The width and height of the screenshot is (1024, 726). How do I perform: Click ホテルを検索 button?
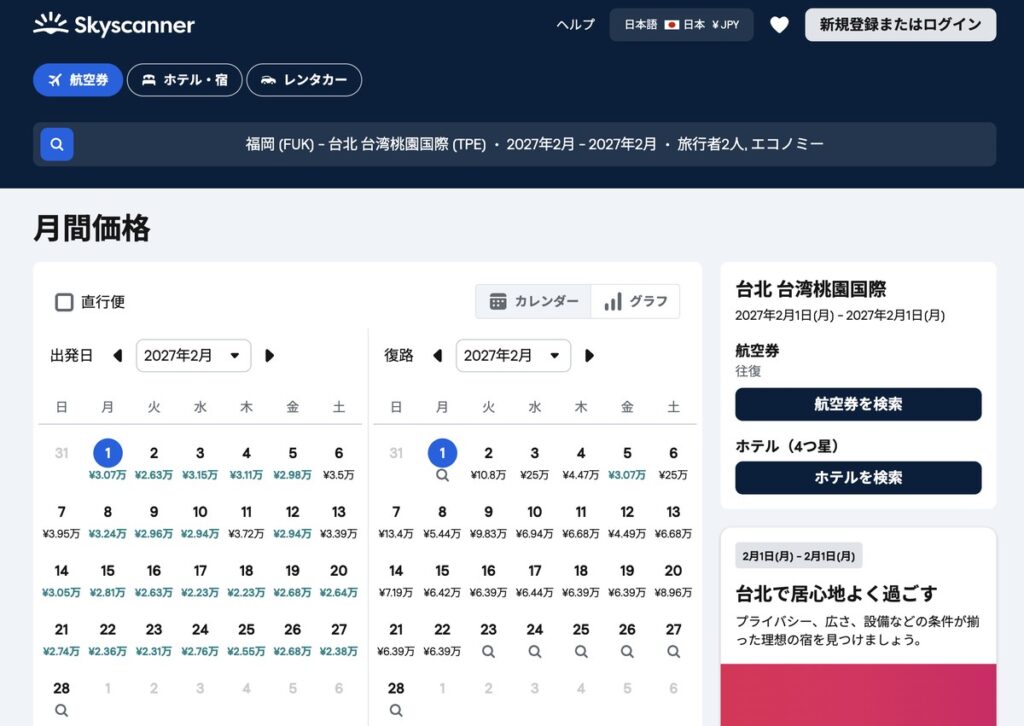[x=858, y=478]
